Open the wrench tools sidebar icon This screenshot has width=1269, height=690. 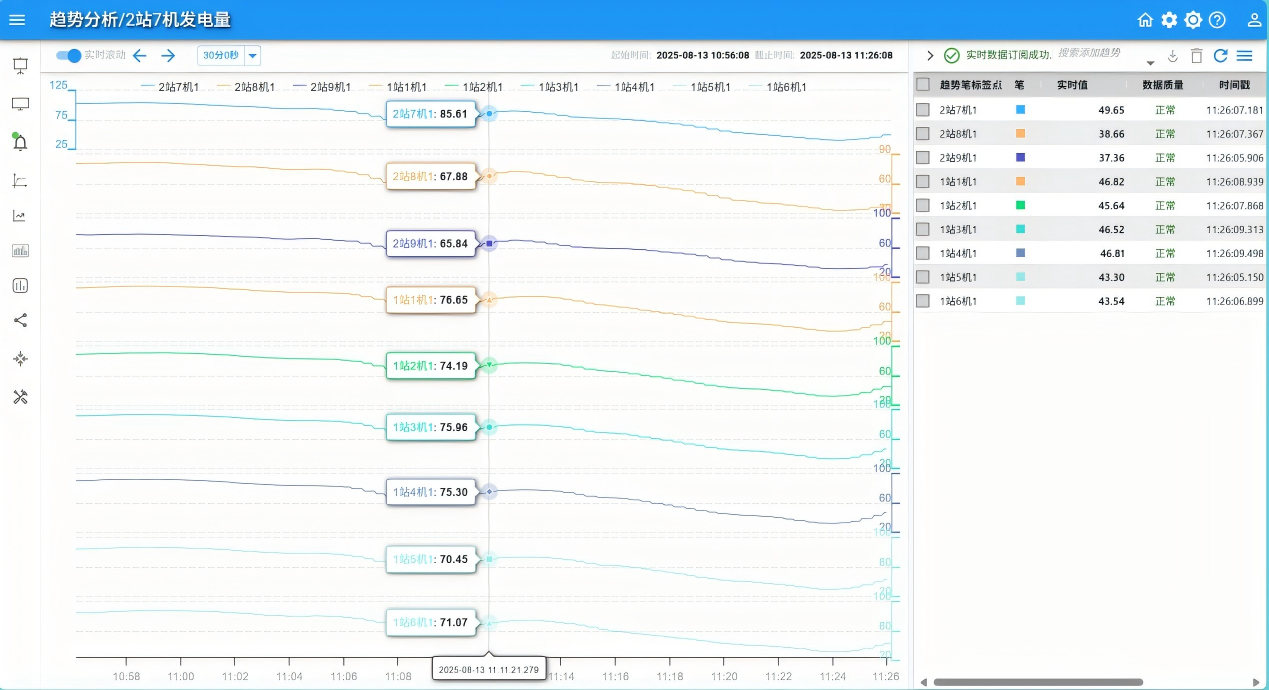click(19, 397)
